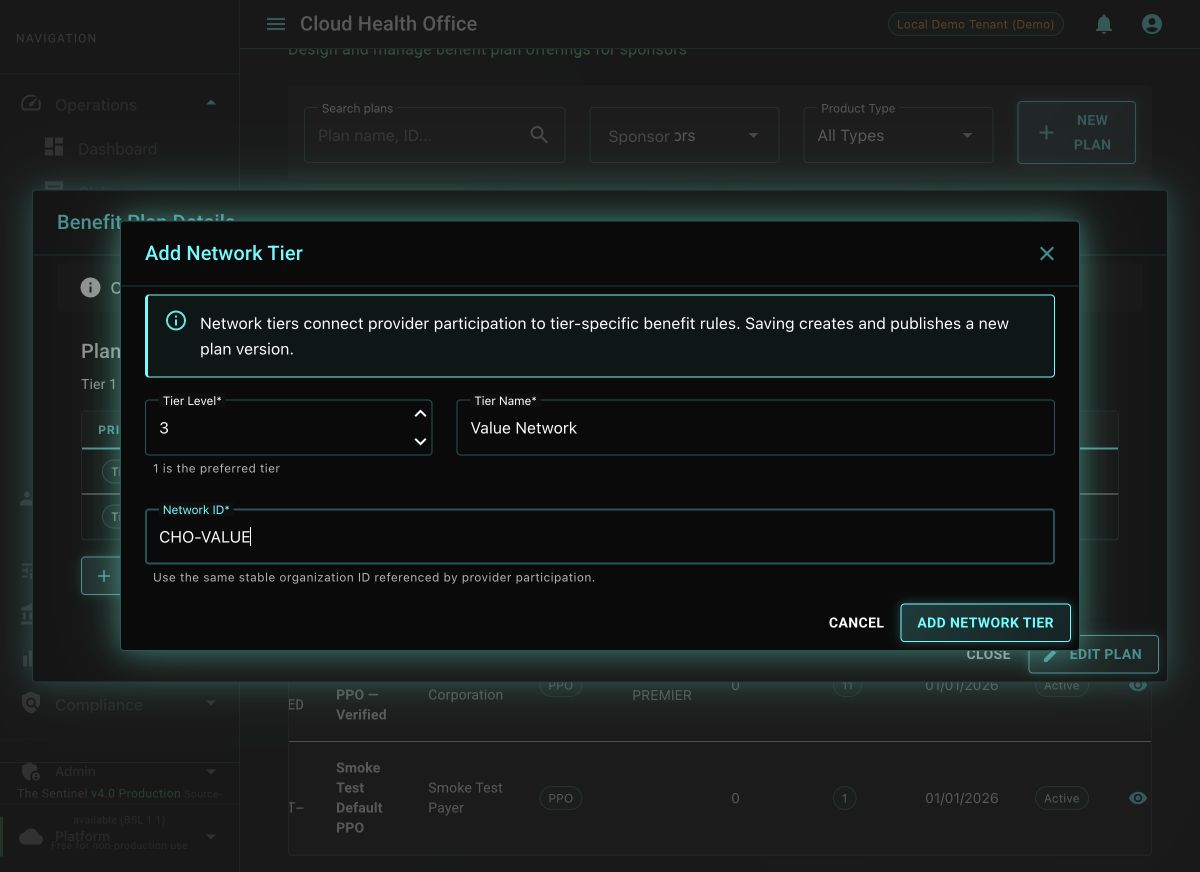The width and height of the screenshot is (1200, 872).
Task: Click the PPO chip in Smoke Test Payer row
Action: [x=561, y=798]
